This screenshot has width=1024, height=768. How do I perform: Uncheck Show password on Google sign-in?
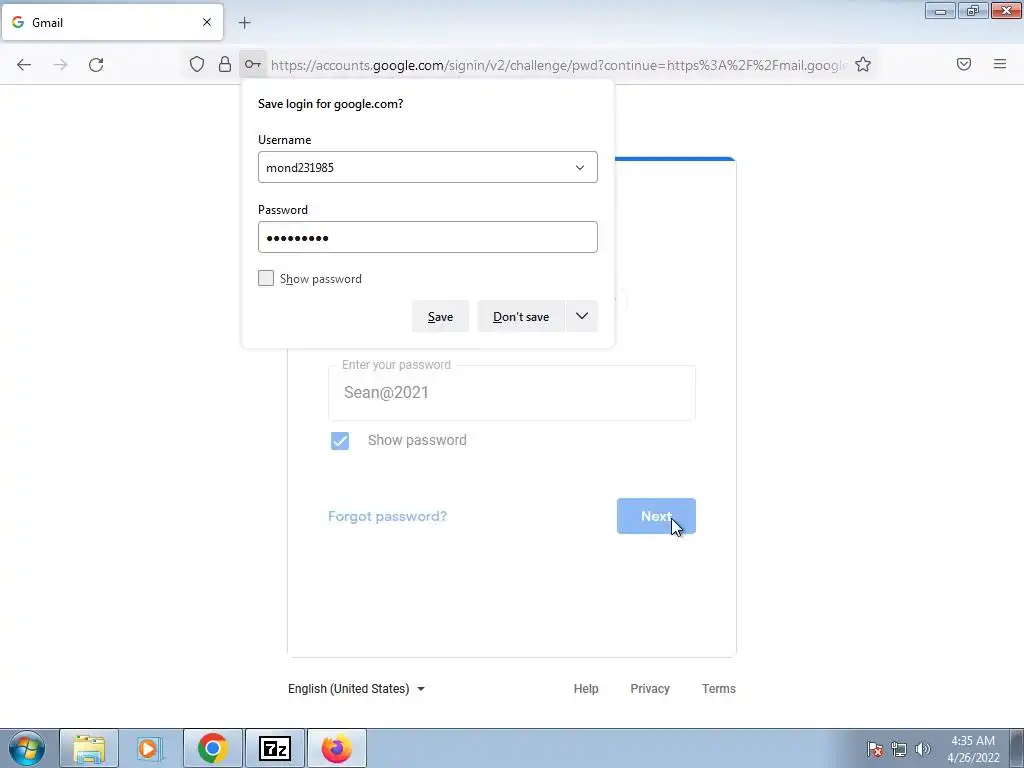pyautogui.click(x=340, y=441)
